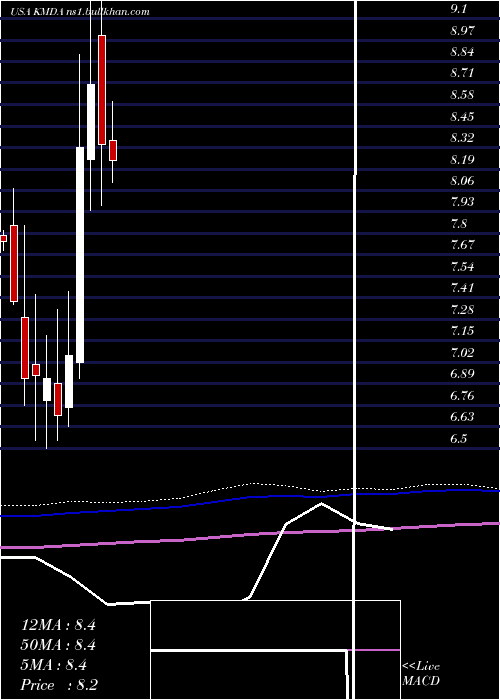Viewport: 500px width, 700px height.
Task: Click the 8.45 price axis label
Action: [x=462, y=117]
